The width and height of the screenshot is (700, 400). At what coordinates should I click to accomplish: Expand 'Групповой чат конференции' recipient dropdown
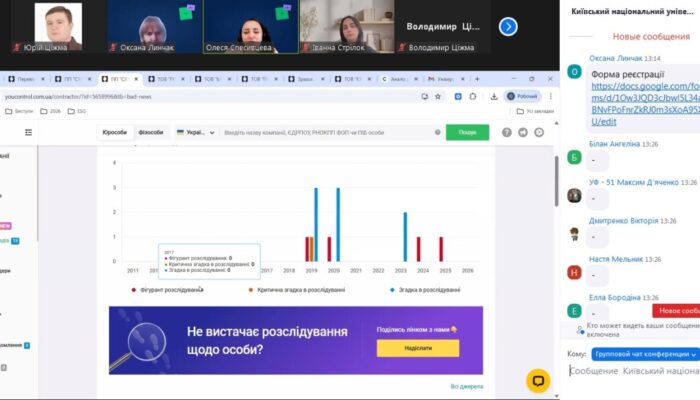[x=645, y=353]
